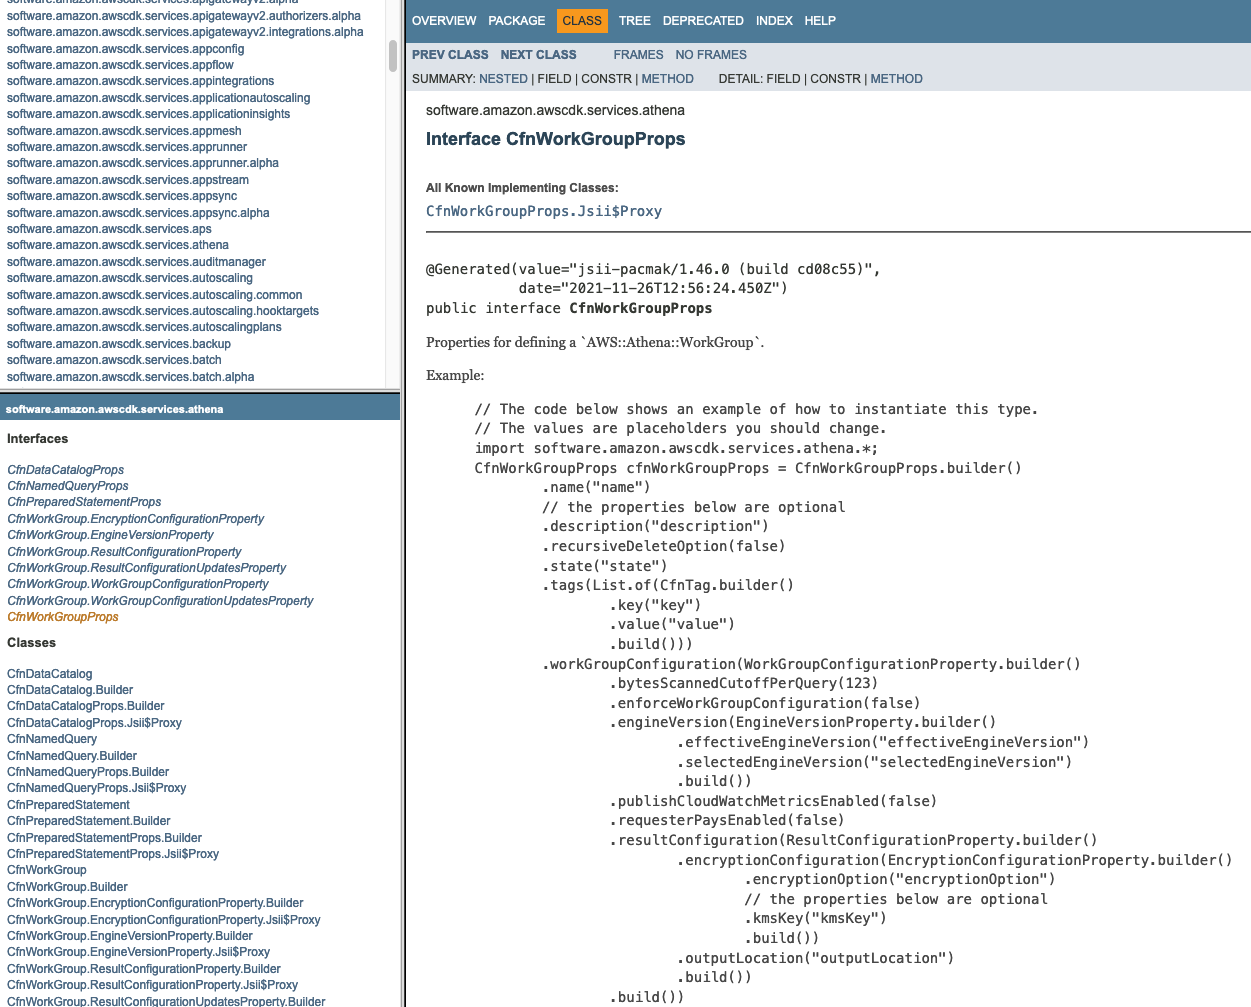The width and height of the screenshot is (1251, 1007).
Task: Open CfnDataCatalog.Builder class
Action: tap(70, 690)
